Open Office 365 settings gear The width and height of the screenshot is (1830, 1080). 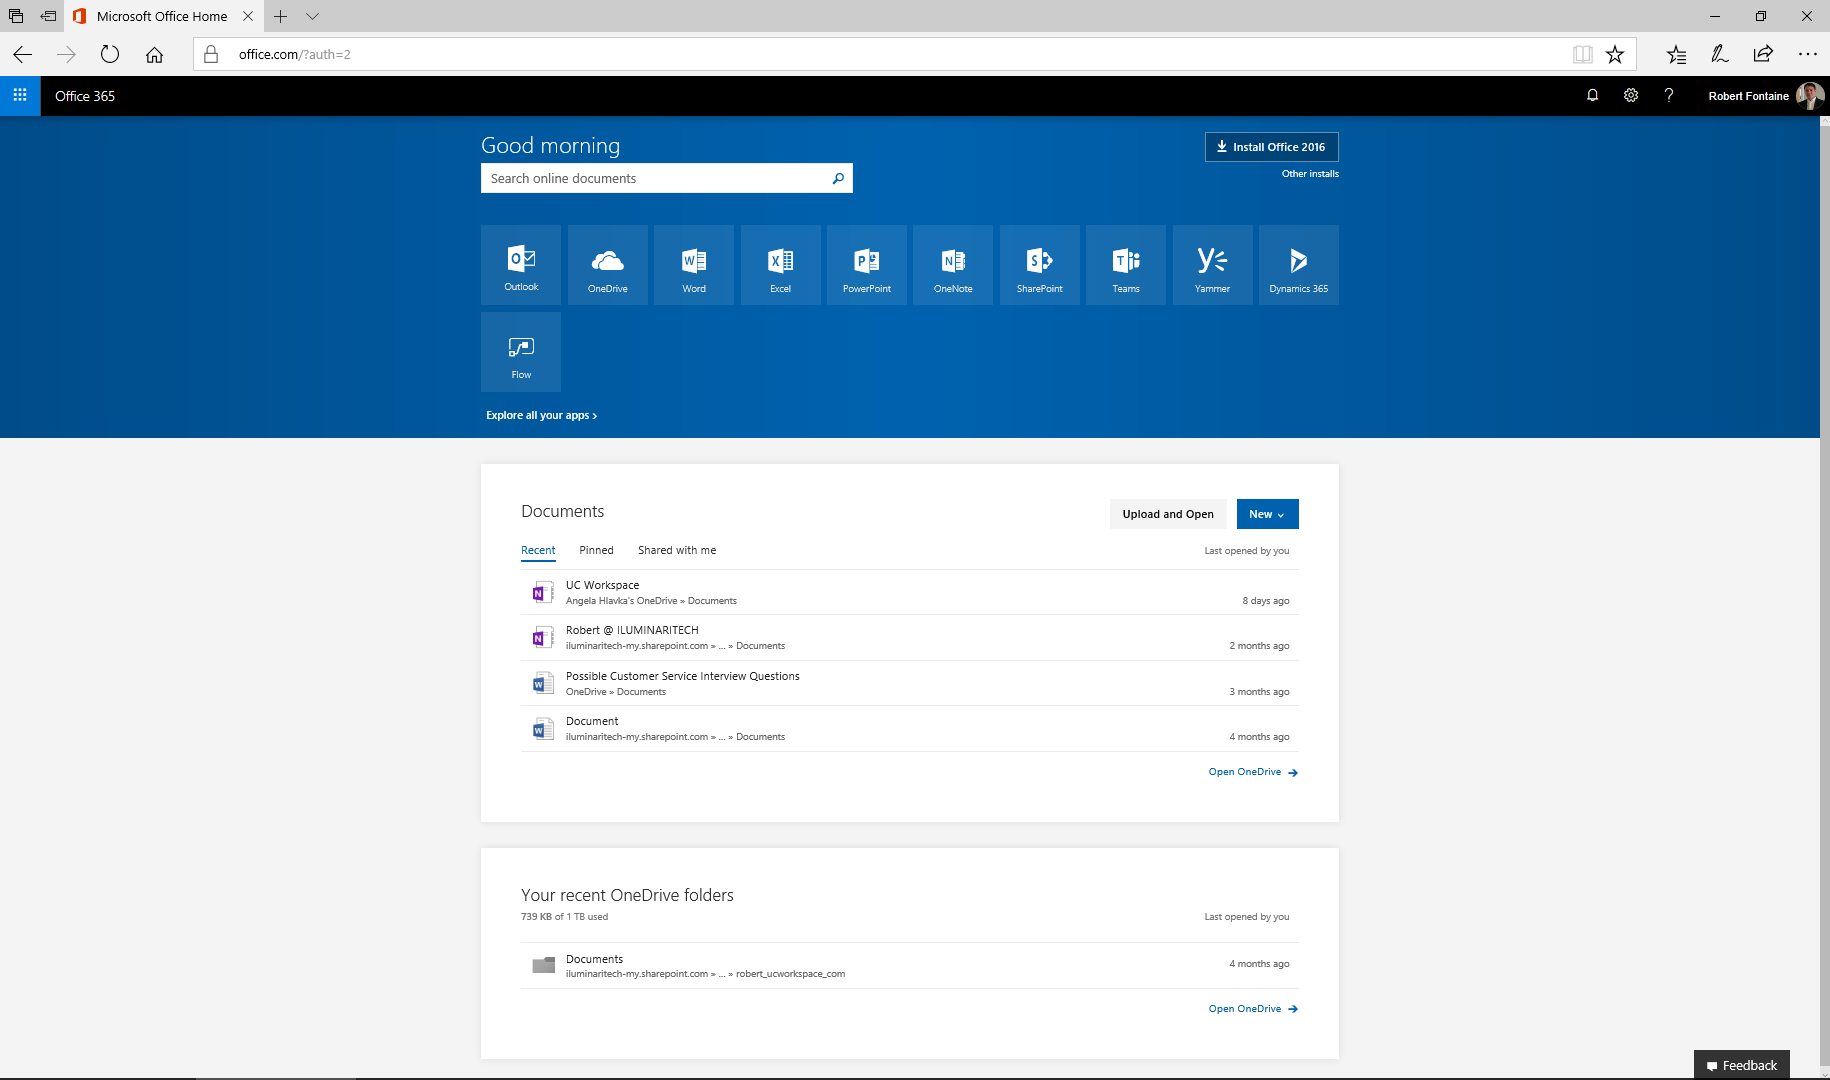1631,96
